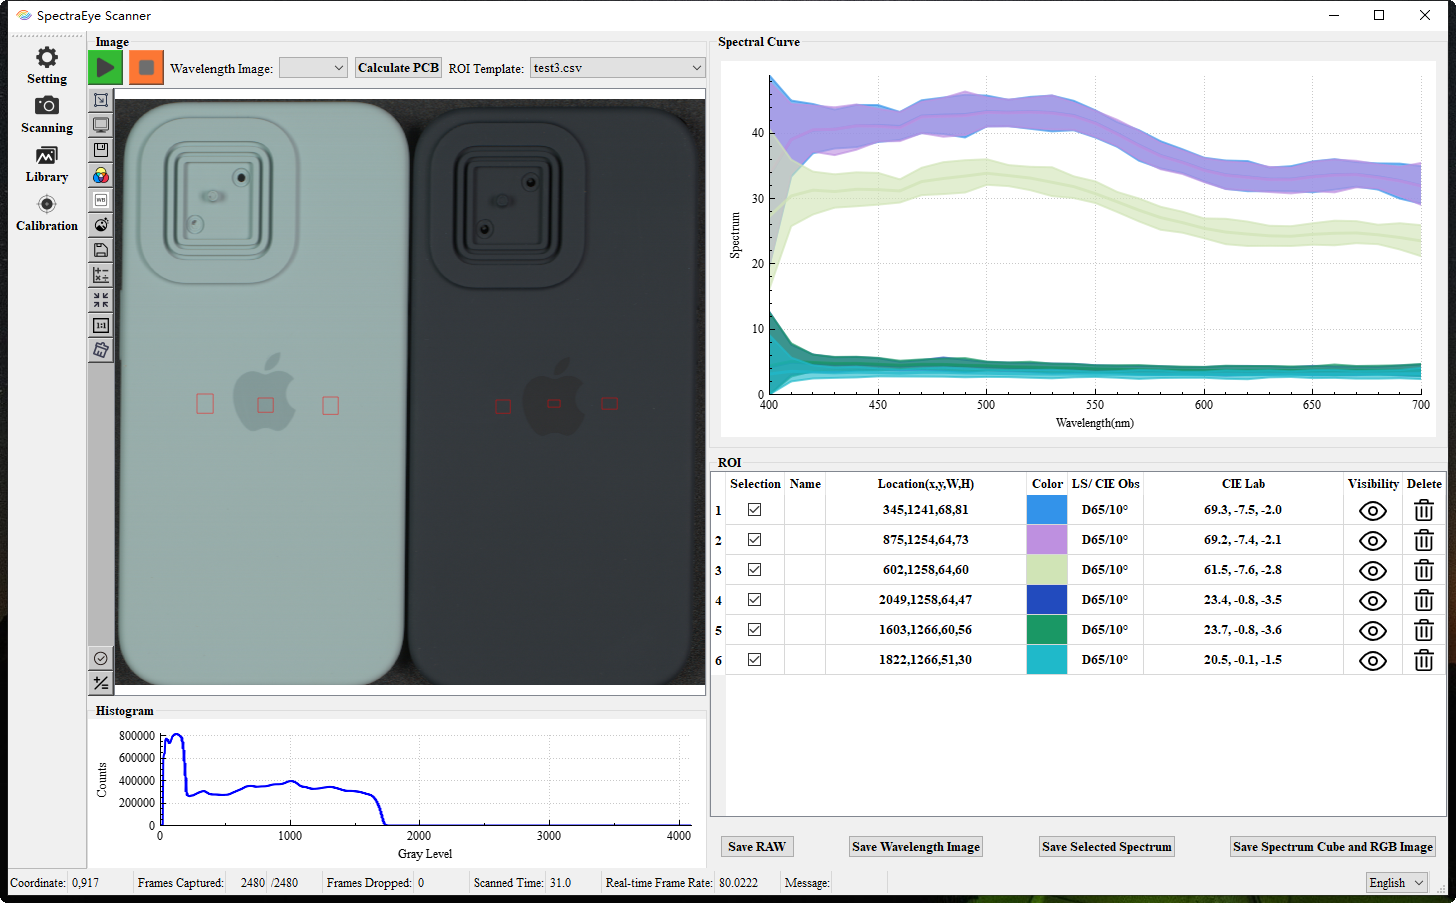Delete ROI row 1 with trash icon

pyautogui.click(x=1424, y=510)
